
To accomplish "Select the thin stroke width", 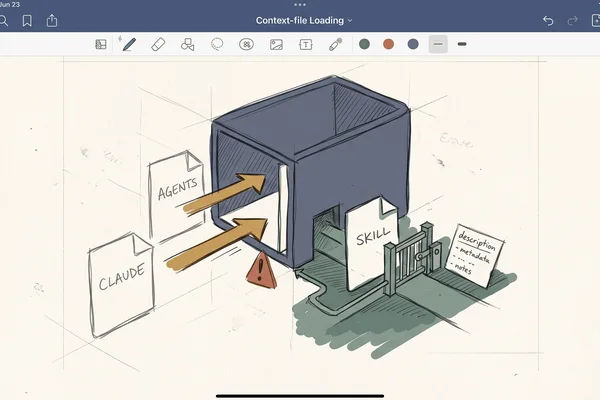I will pyautogui.click(x=438, y=44).
